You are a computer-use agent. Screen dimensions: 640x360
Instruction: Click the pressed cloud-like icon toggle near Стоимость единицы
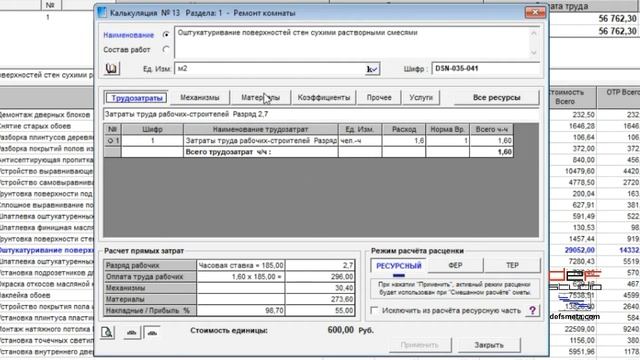click(x=153, y=332)
